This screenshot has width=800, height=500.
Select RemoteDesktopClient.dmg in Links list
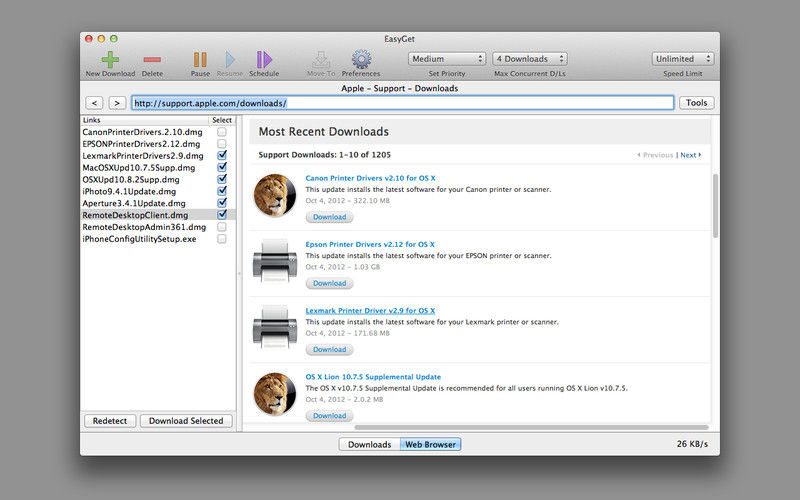pyautogui.click(x=135, y=215)
